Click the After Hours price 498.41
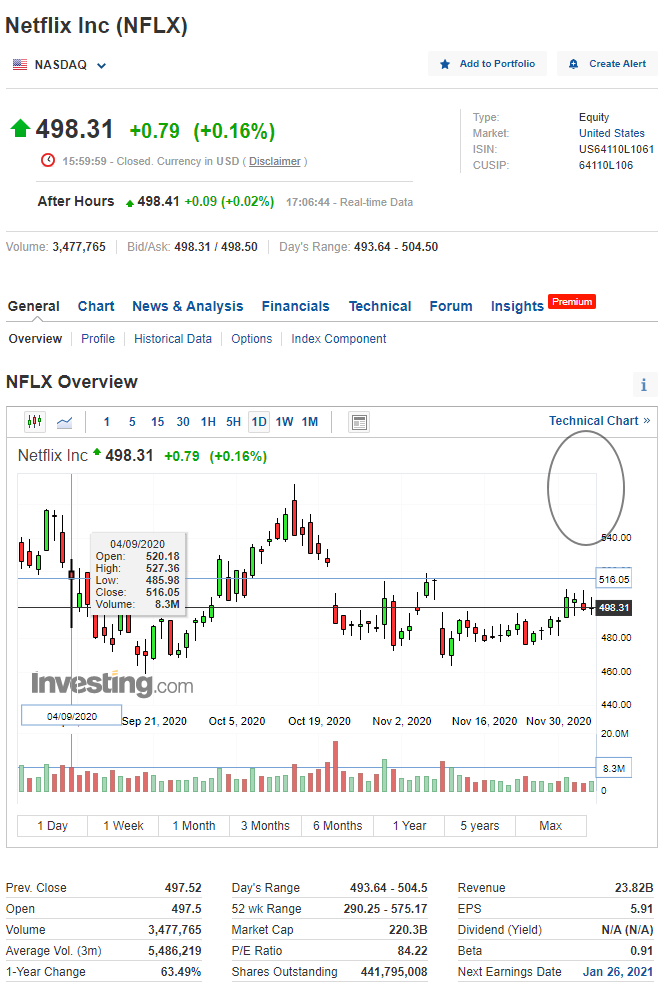Screen dimensions: 670x996 [x=158, y=201]
